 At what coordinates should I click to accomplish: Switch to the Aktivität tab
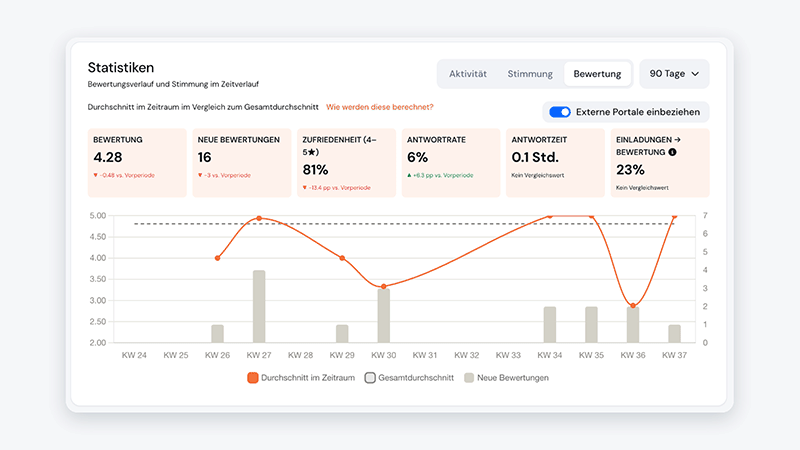[x=467, y=74]
